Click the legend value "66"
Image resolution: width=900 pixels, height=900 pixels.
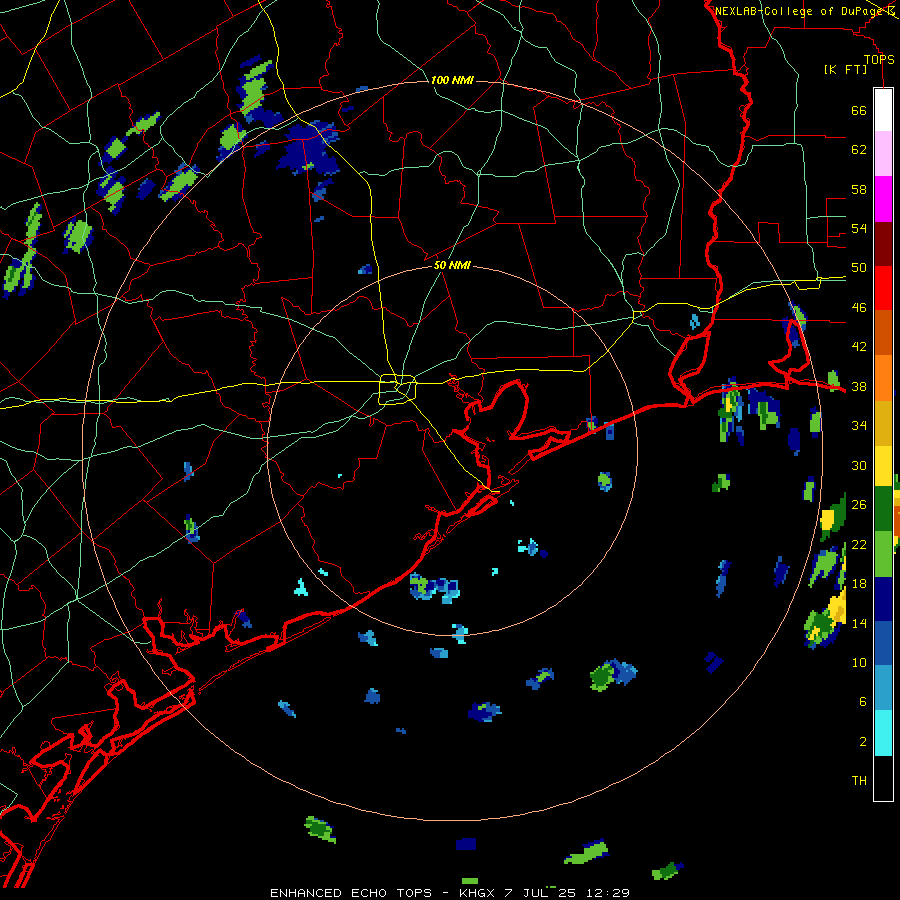click(859, 110)
